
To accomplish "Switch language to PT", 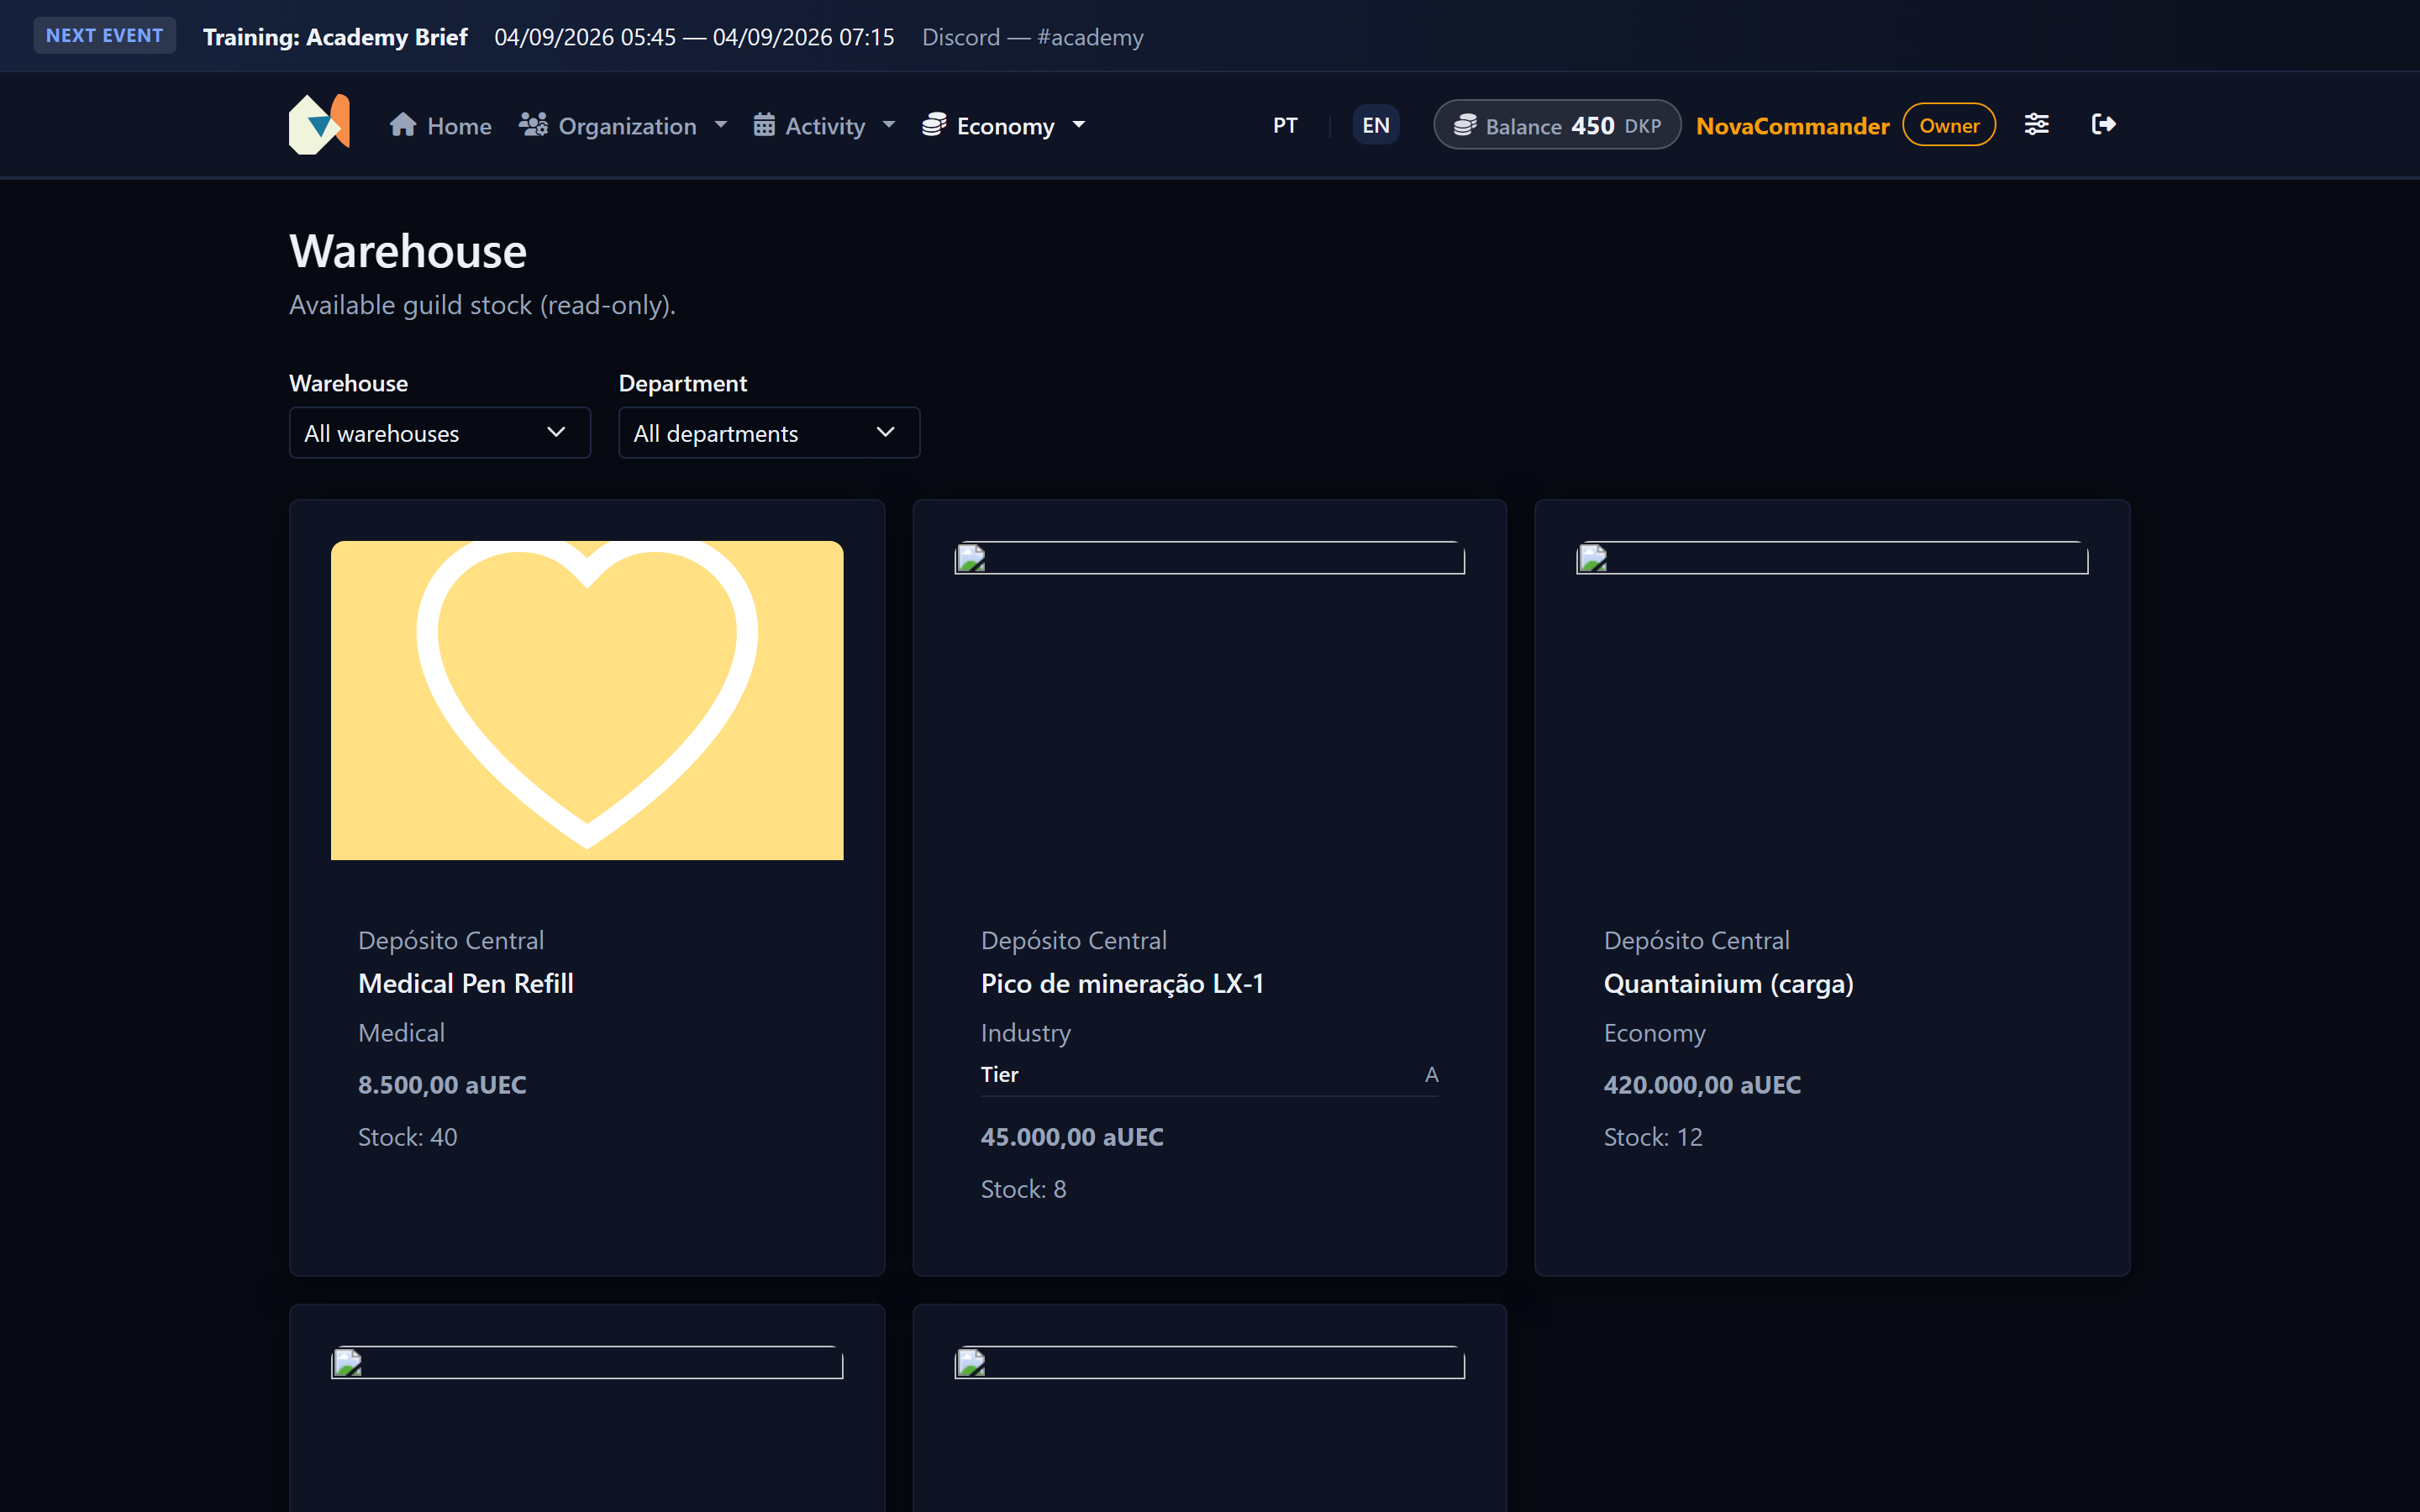I will click(x=1285, y=125).
